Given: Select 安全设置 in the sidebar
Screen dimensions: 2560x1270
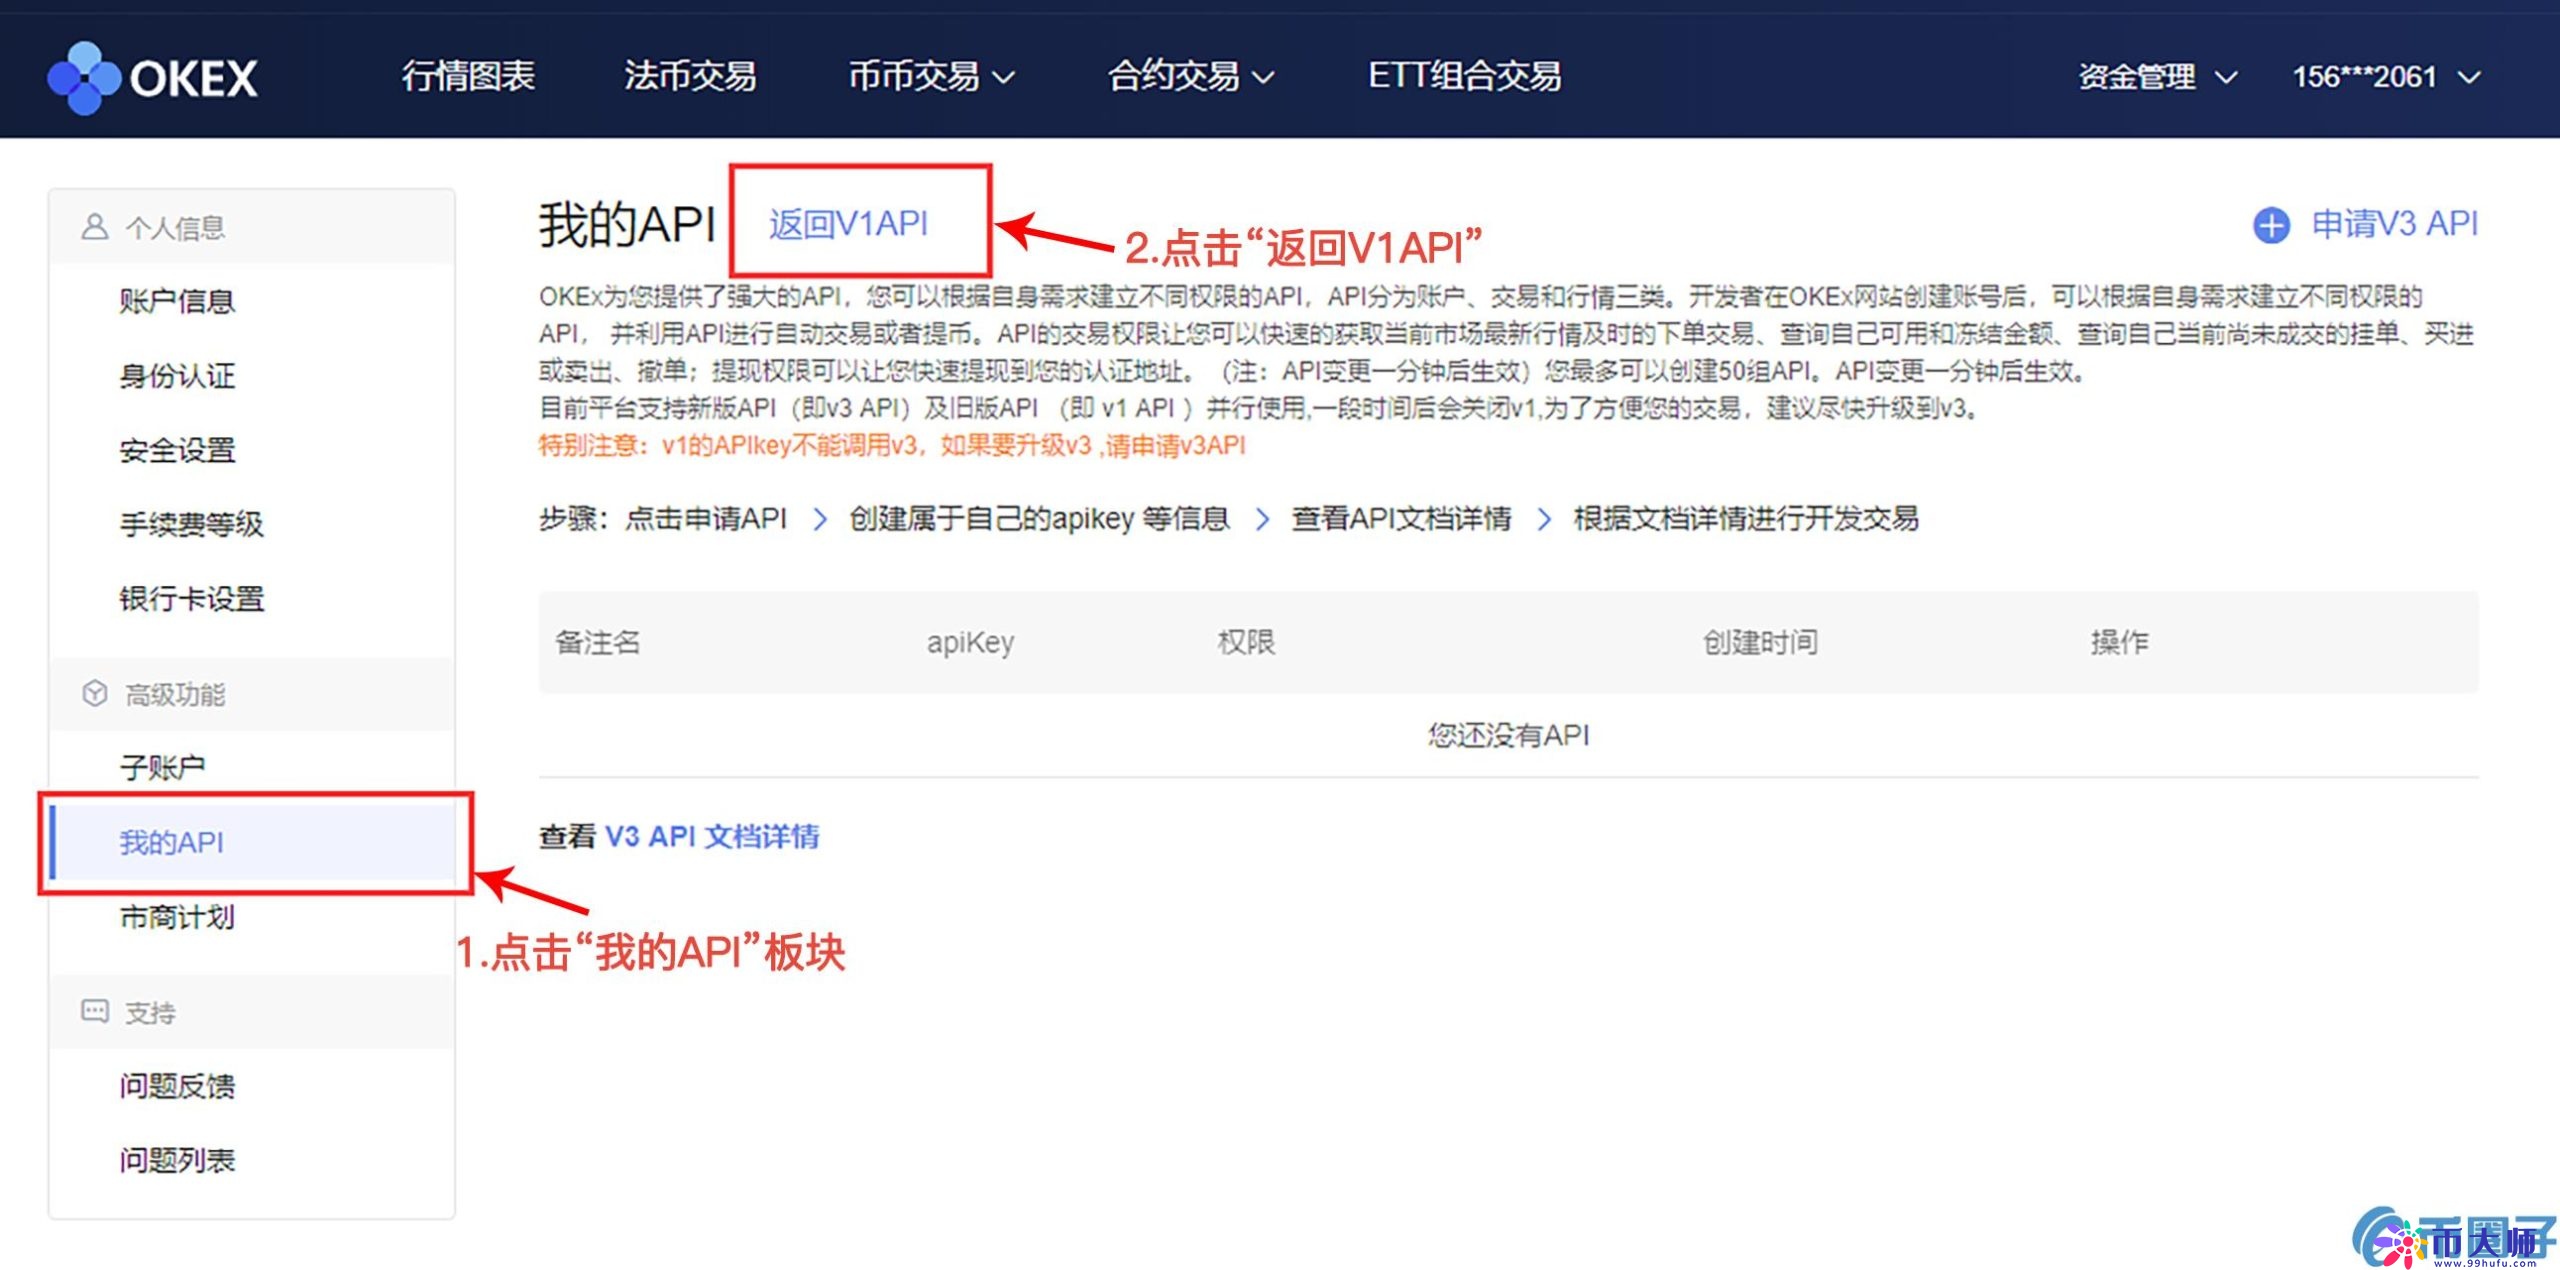Looking at the screenshot, I should point(177,450).
